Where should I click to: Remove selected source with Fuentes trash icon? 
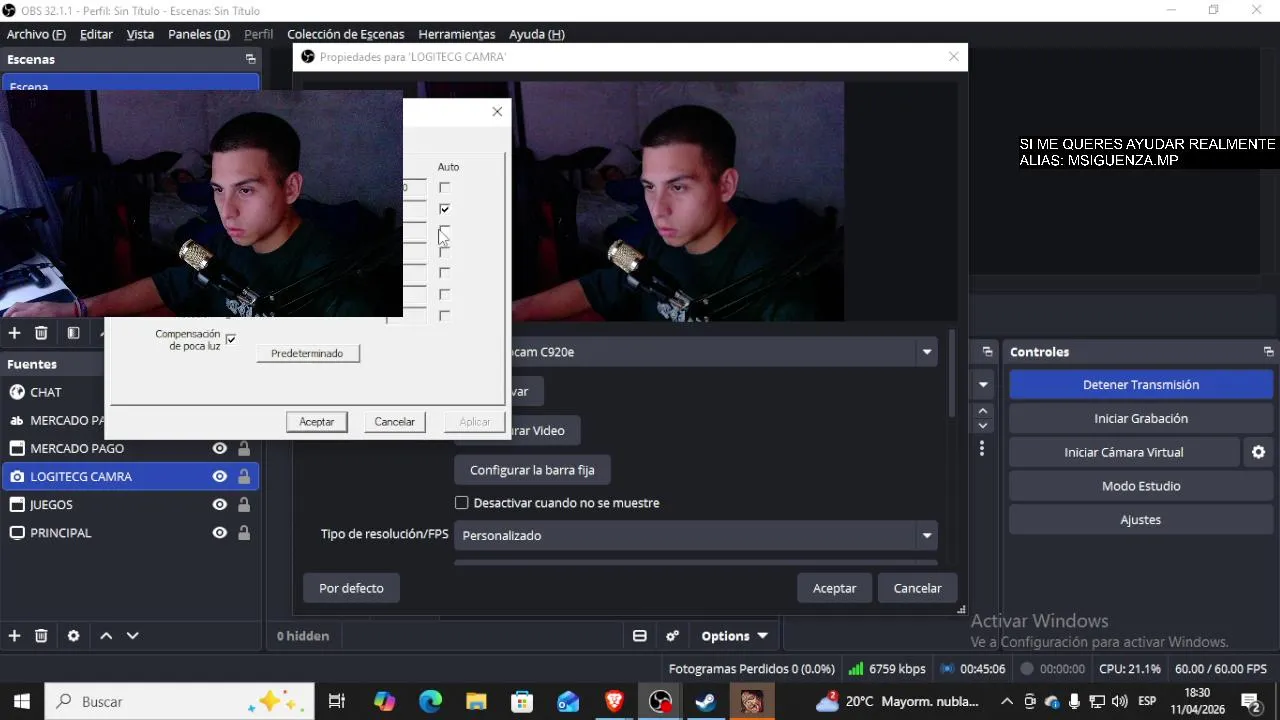point(41,635)
